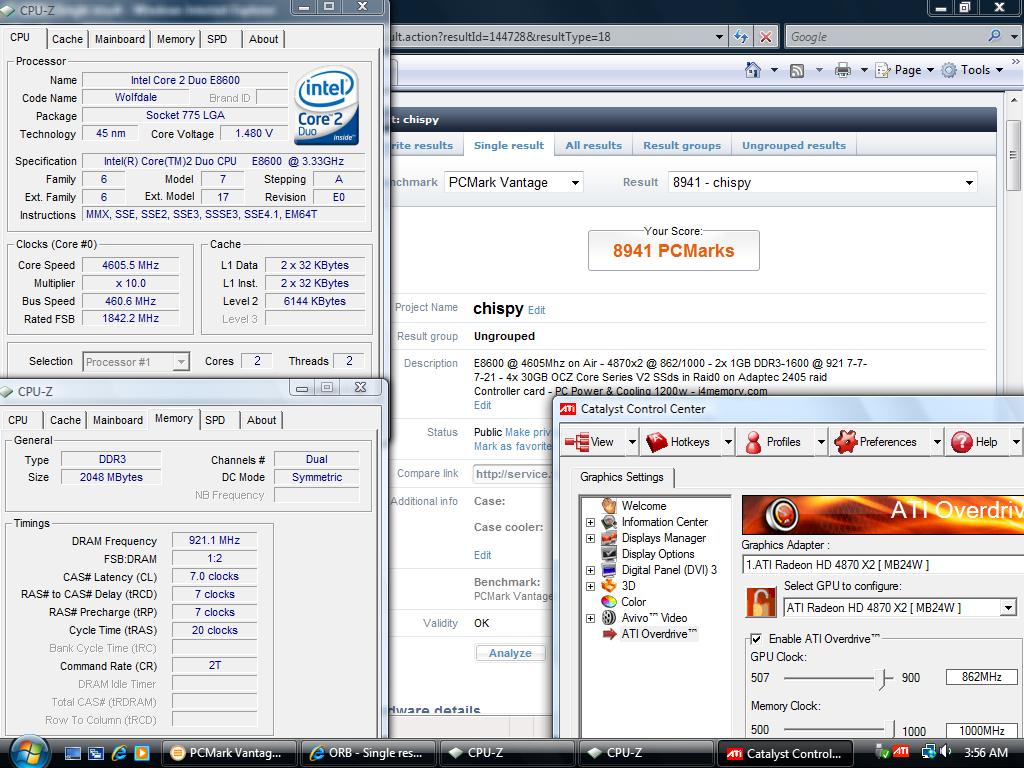Expand Information Center tree node
Screen dimensions: 1024x768
pos(590,522)
